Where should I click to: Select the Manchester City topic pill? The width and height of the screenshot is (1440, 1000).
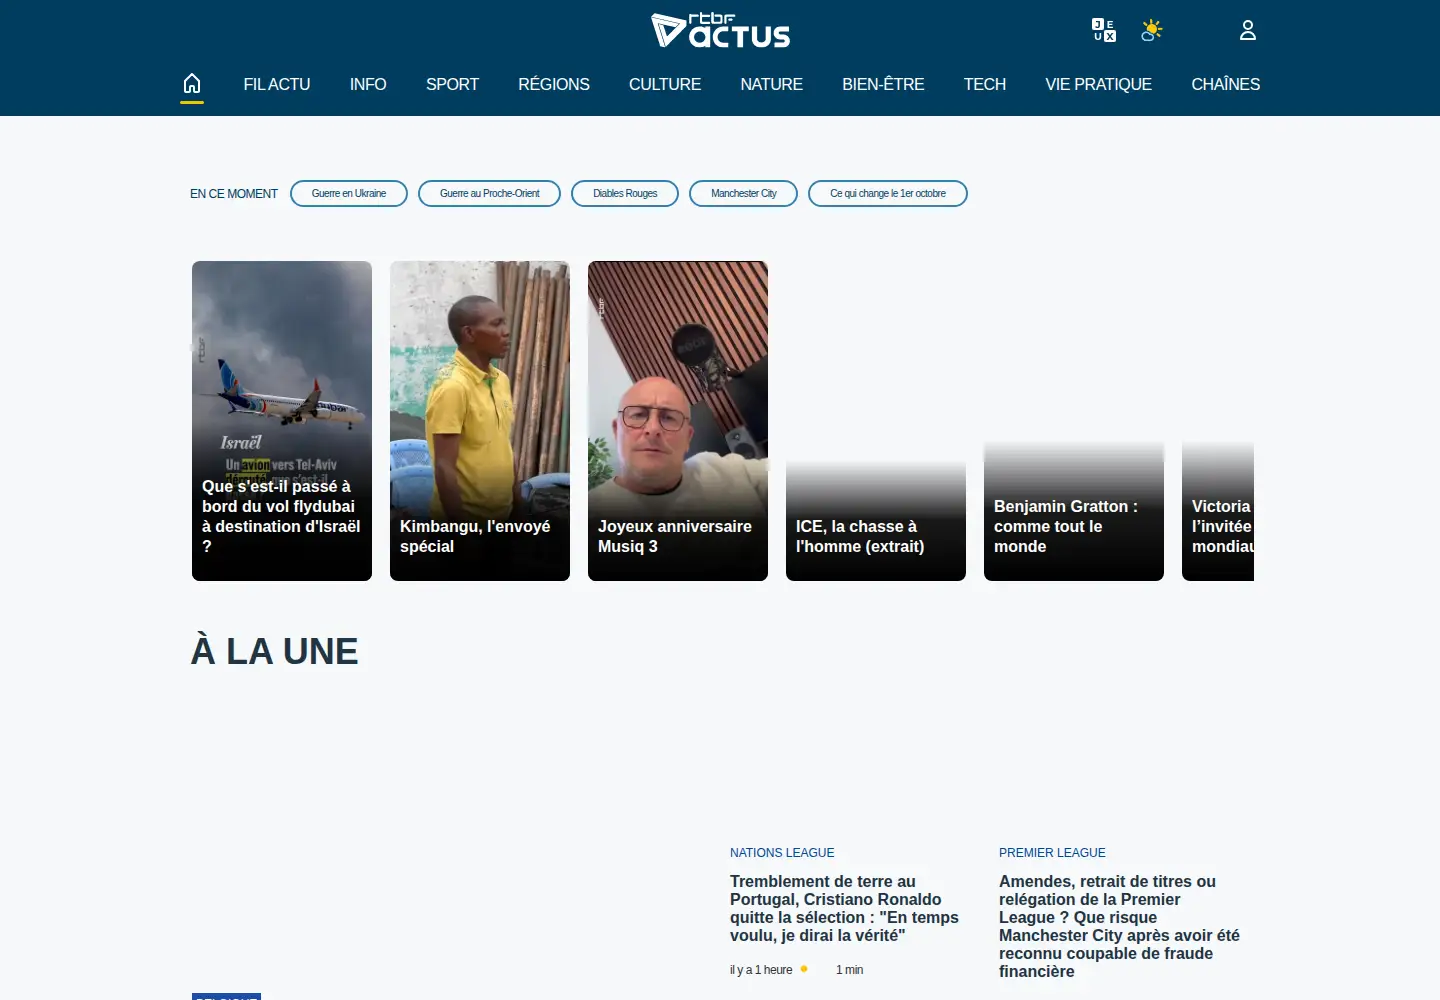coord(744,194)
